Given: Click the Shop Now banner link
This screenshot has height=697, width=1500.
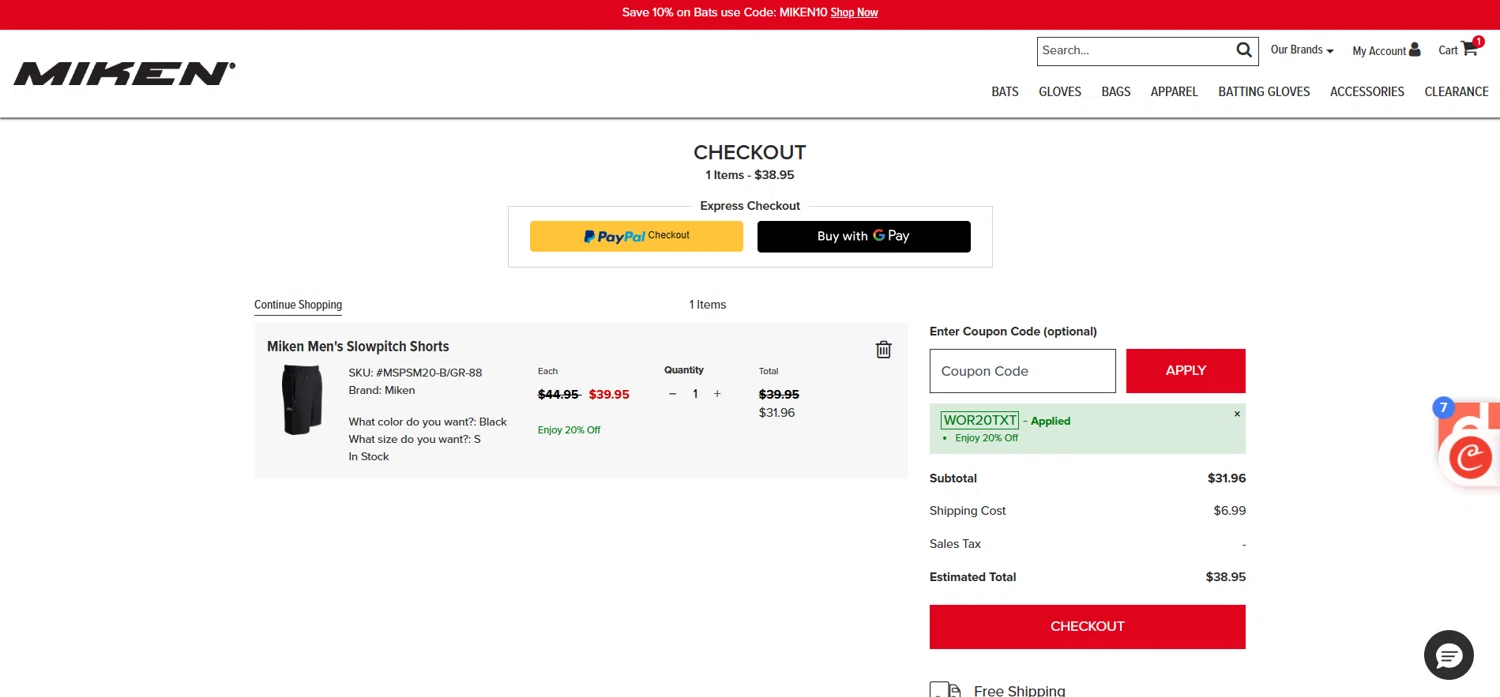Looking at the screenshot, I should coord(854,13).
